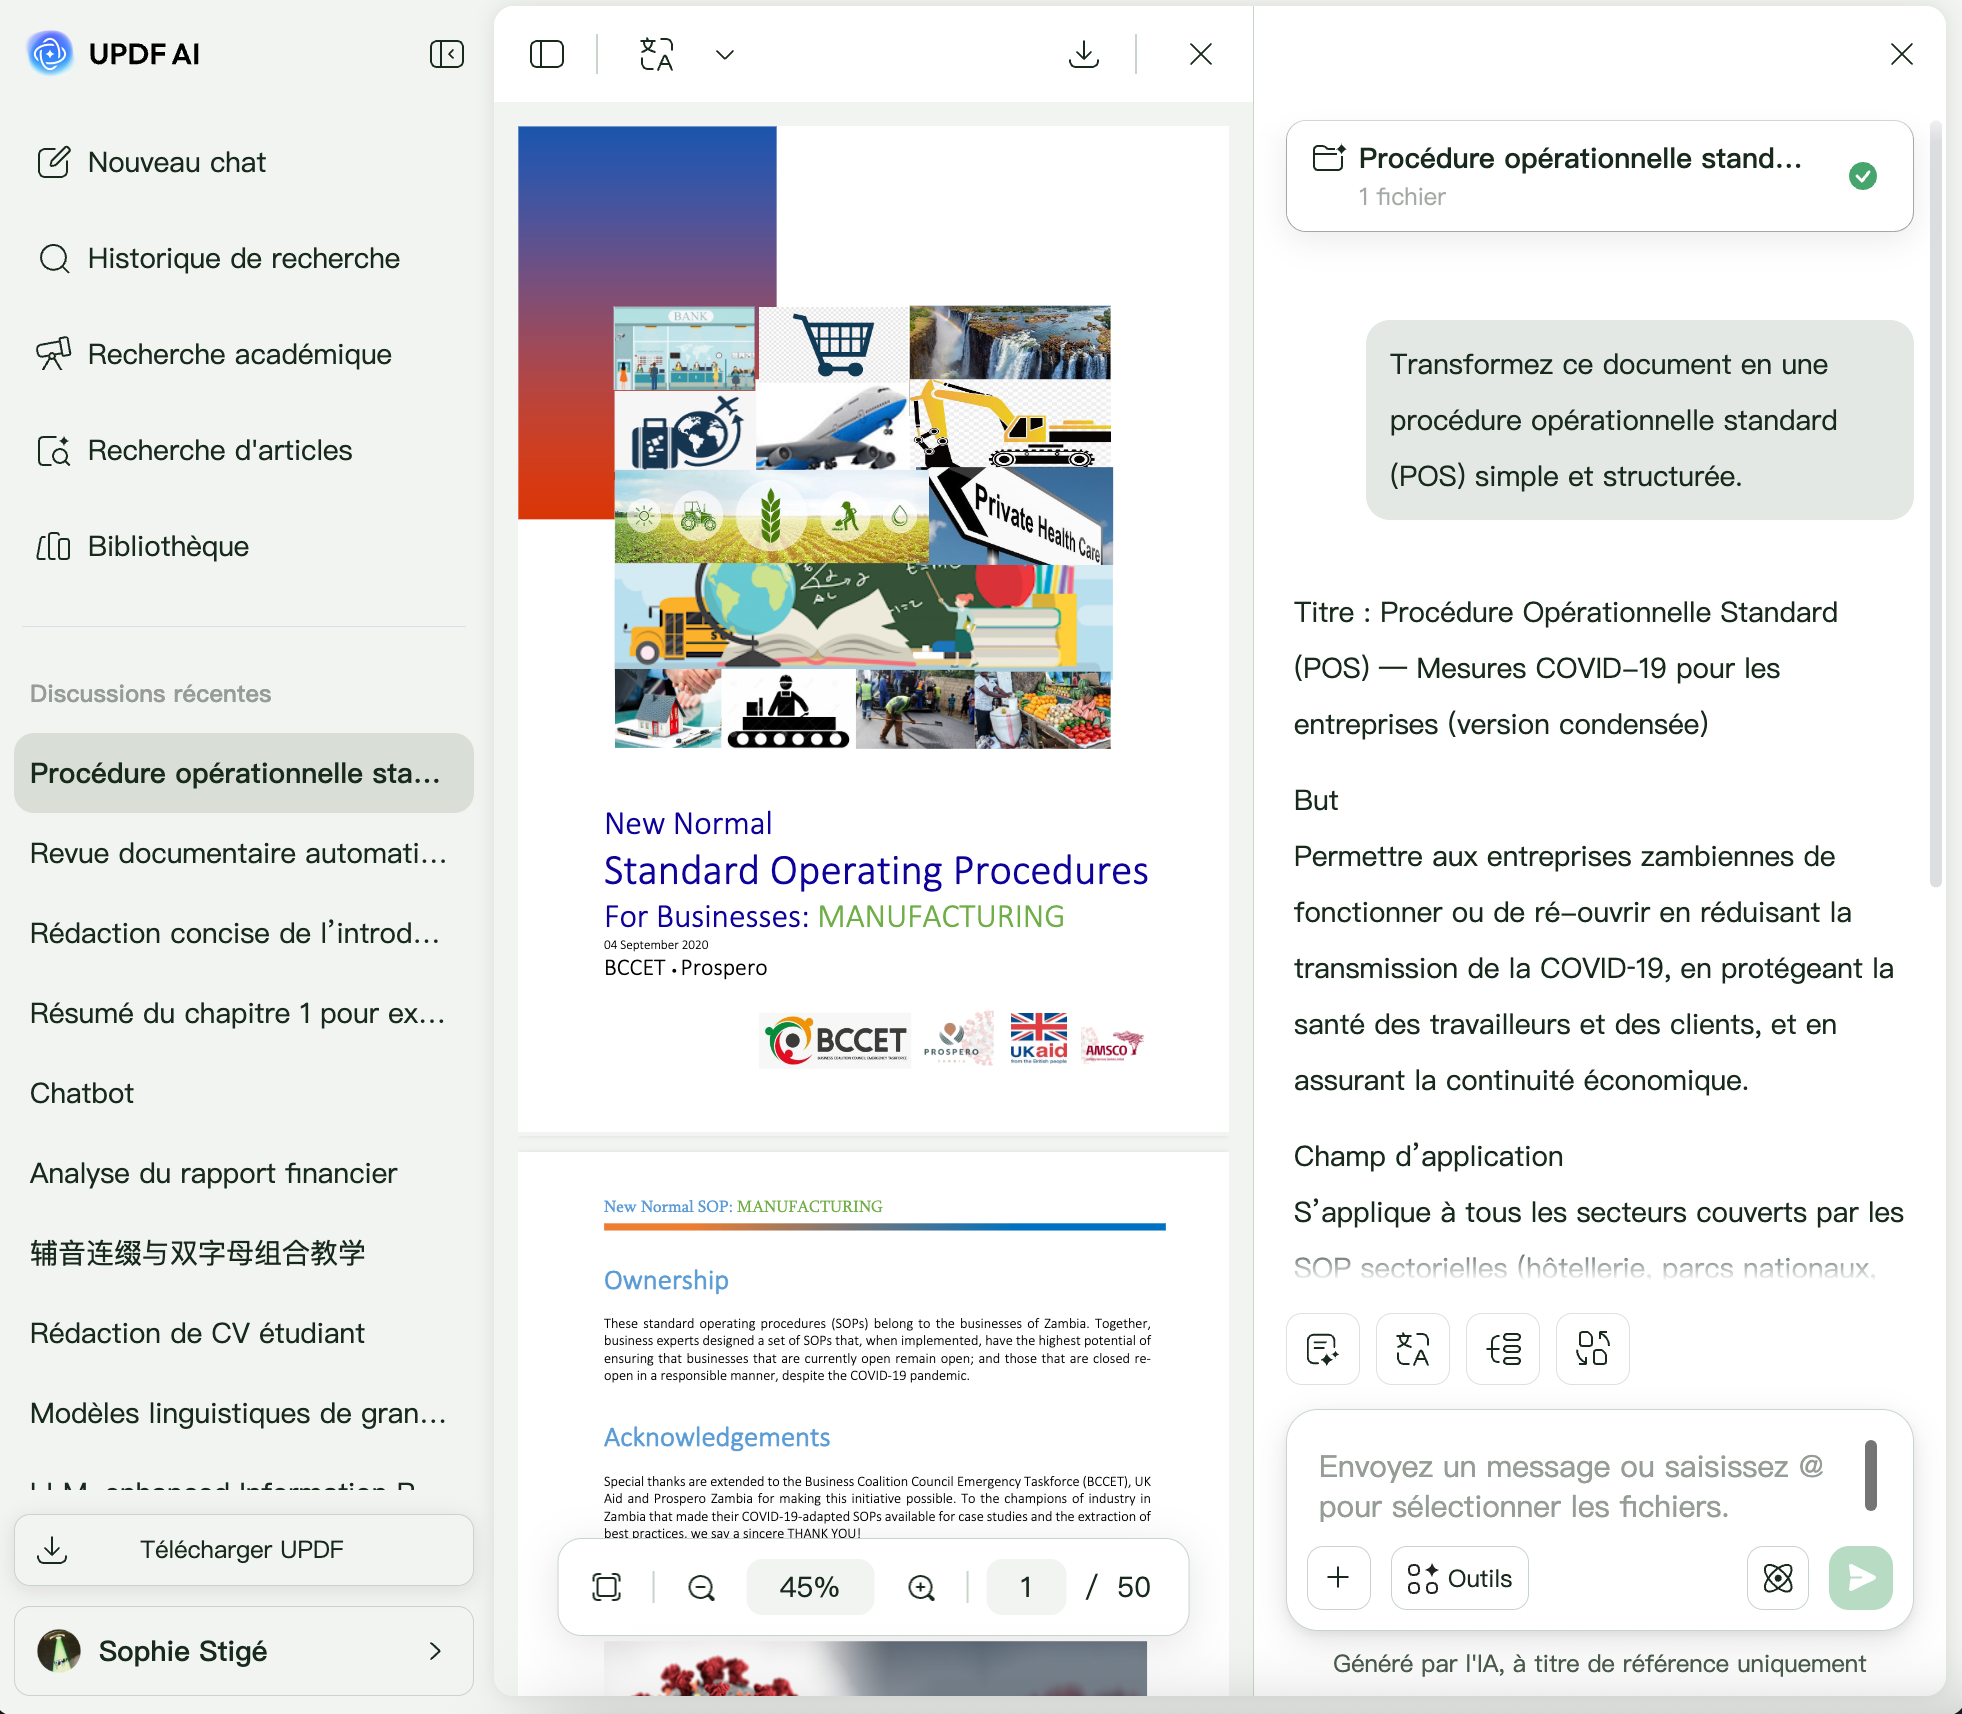Click the translate icon in PDF toolbar
1962x1714 pixels.
(x=657, y=54)
